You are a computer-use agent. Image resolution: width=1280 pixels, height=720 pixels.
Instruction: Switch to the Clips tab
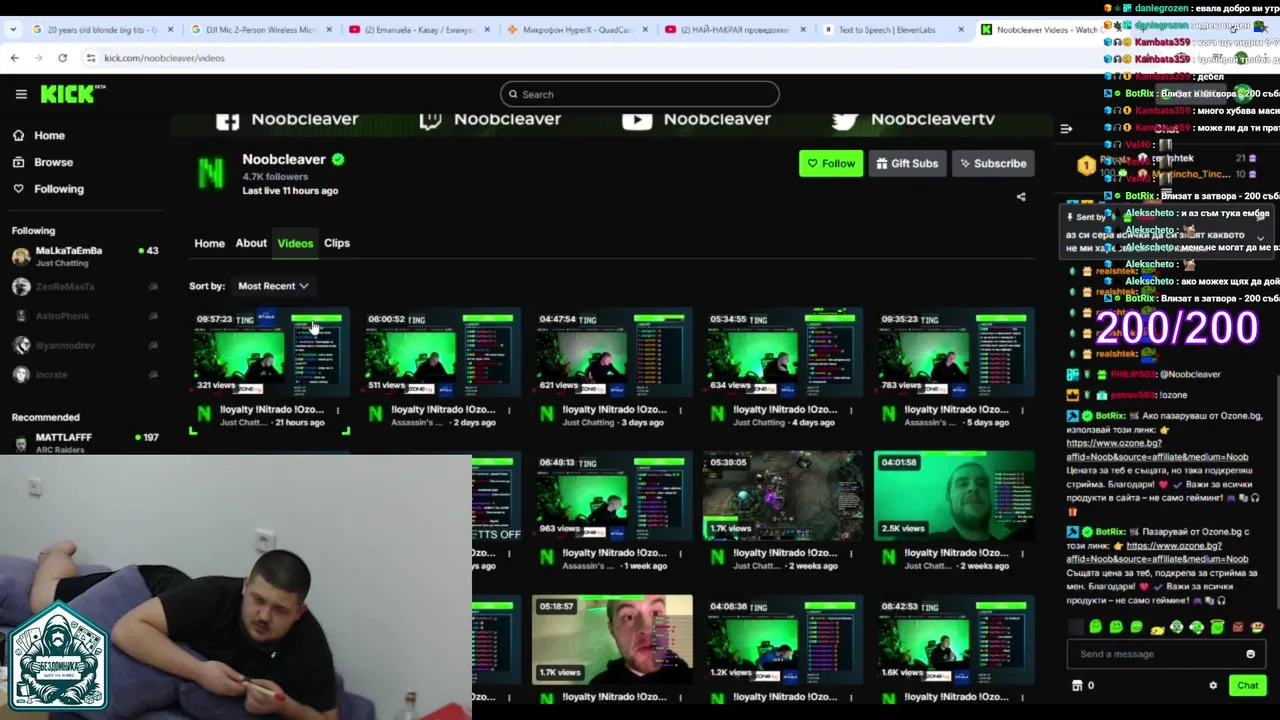[x=337, y=243]
